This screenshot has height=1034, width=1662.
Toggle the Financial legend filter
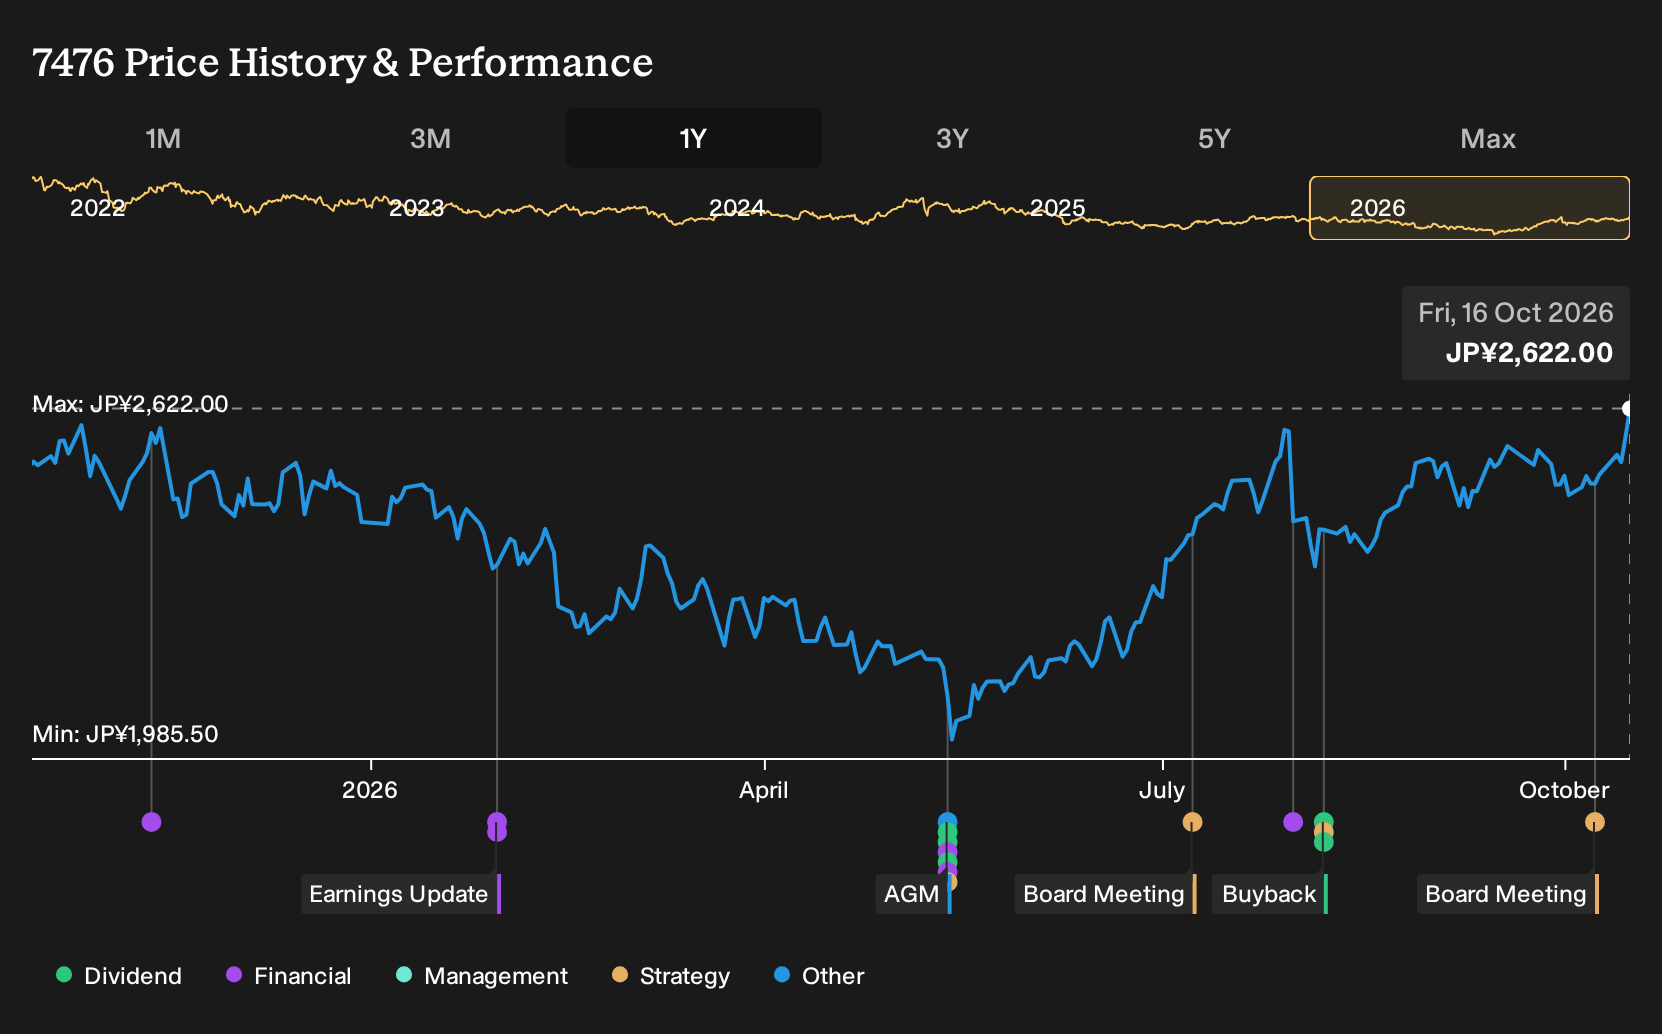289,976
